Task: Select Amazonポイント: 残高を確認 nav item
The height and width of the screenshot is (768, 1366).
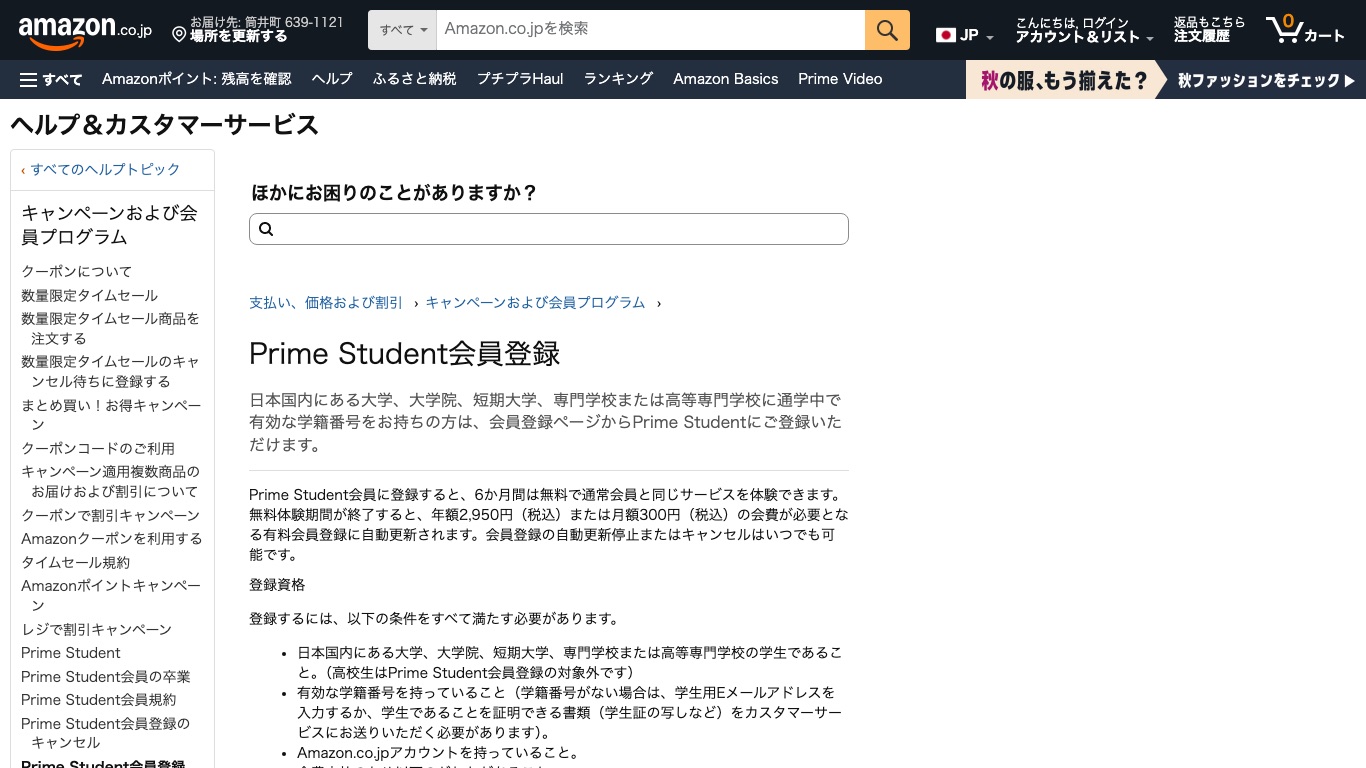Action: click(x=197, y=79)
